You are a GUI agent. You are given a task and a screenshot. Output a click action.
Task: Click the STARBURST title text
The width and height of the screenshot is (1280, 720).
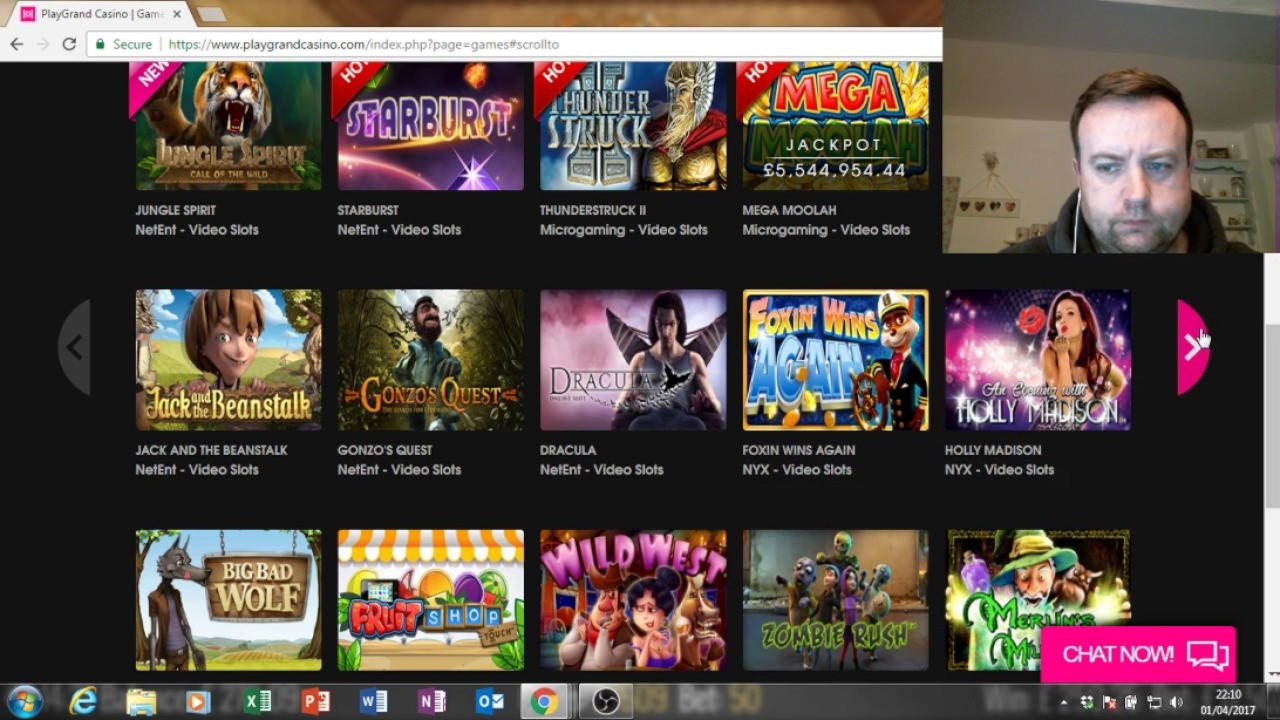point(368,210)
